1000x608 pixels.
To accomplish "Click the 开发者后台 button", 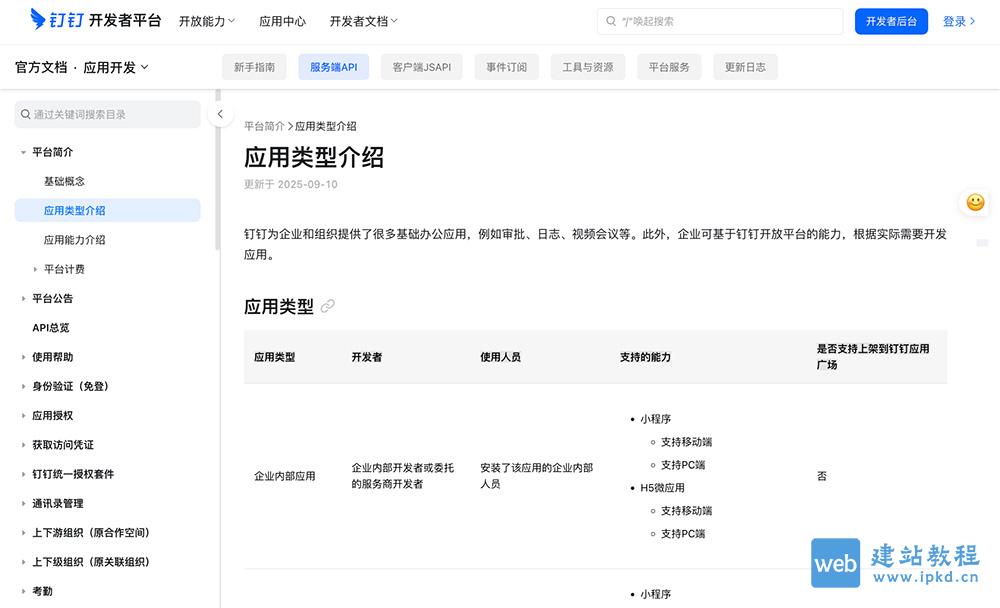I will (891, 20).
